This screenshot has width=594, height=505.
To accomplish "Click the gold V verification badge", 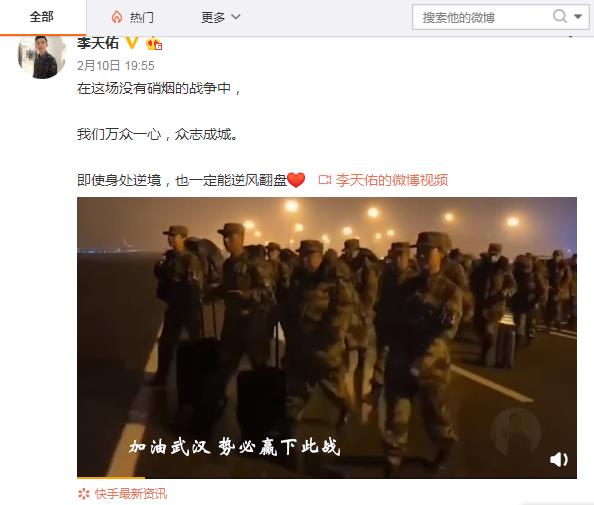I will [x=132, y=43].
